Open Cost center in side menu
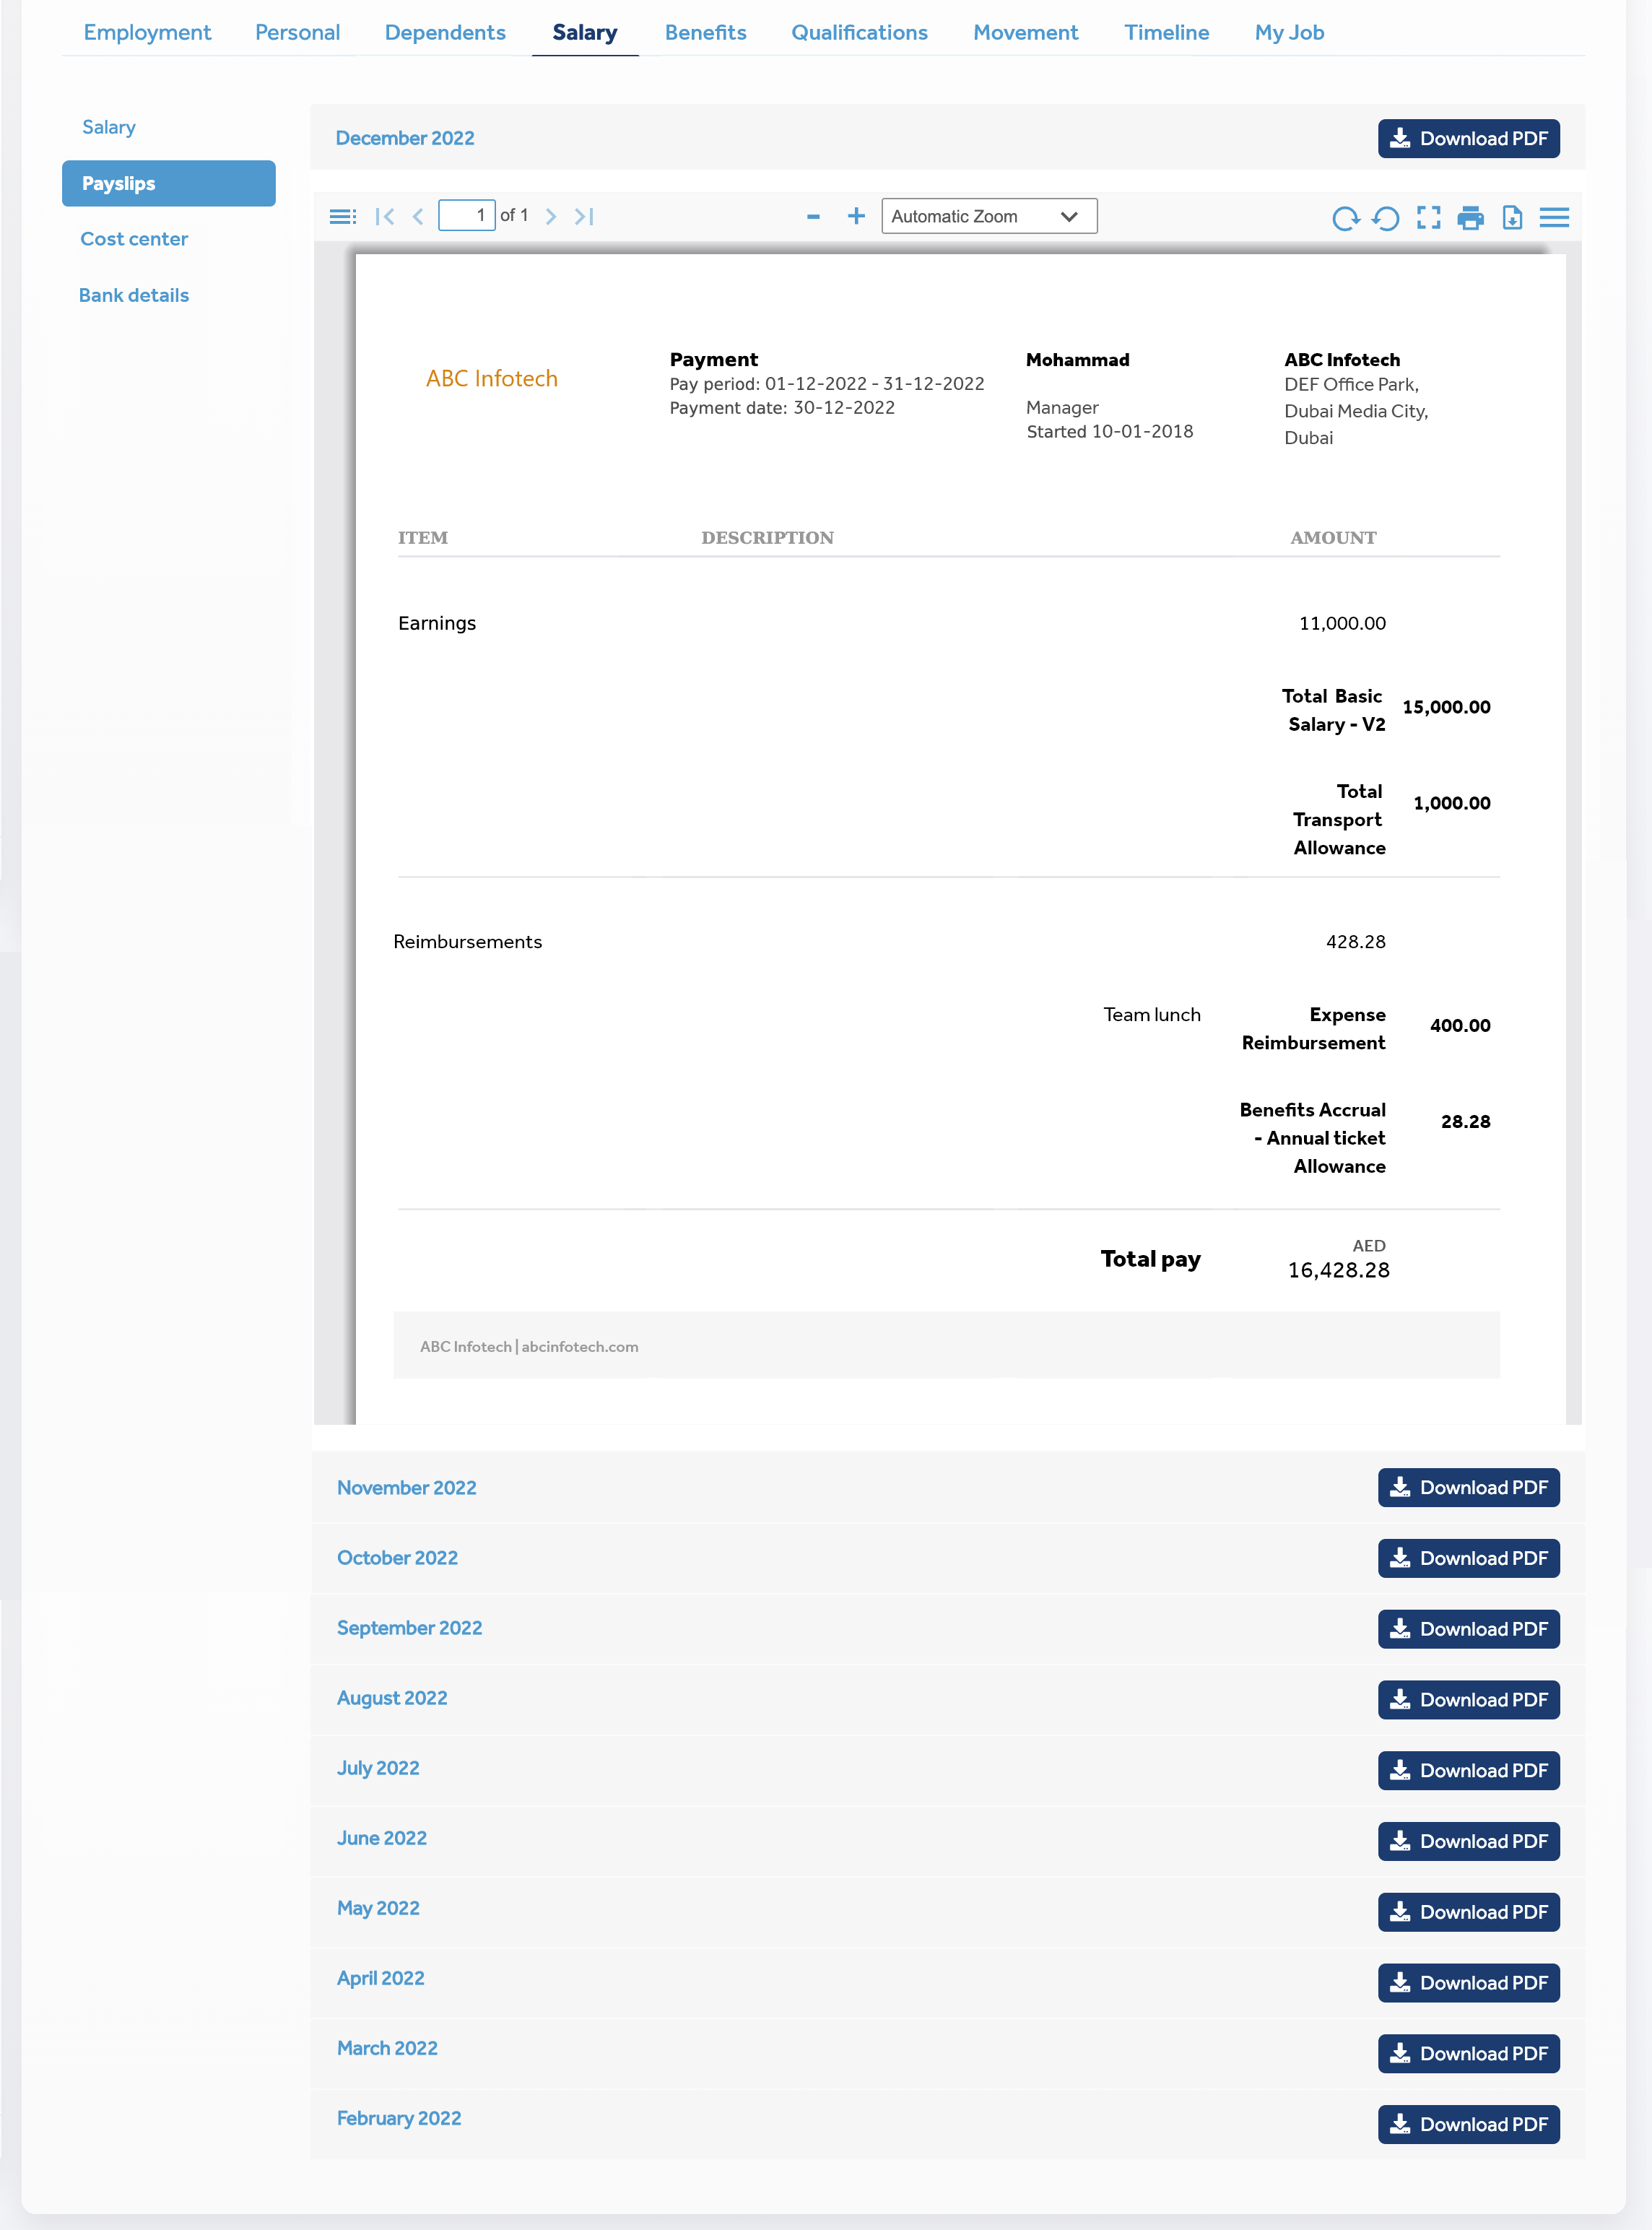The image size is (1652, 2230). pyautogui.click(x=134, y=239)
